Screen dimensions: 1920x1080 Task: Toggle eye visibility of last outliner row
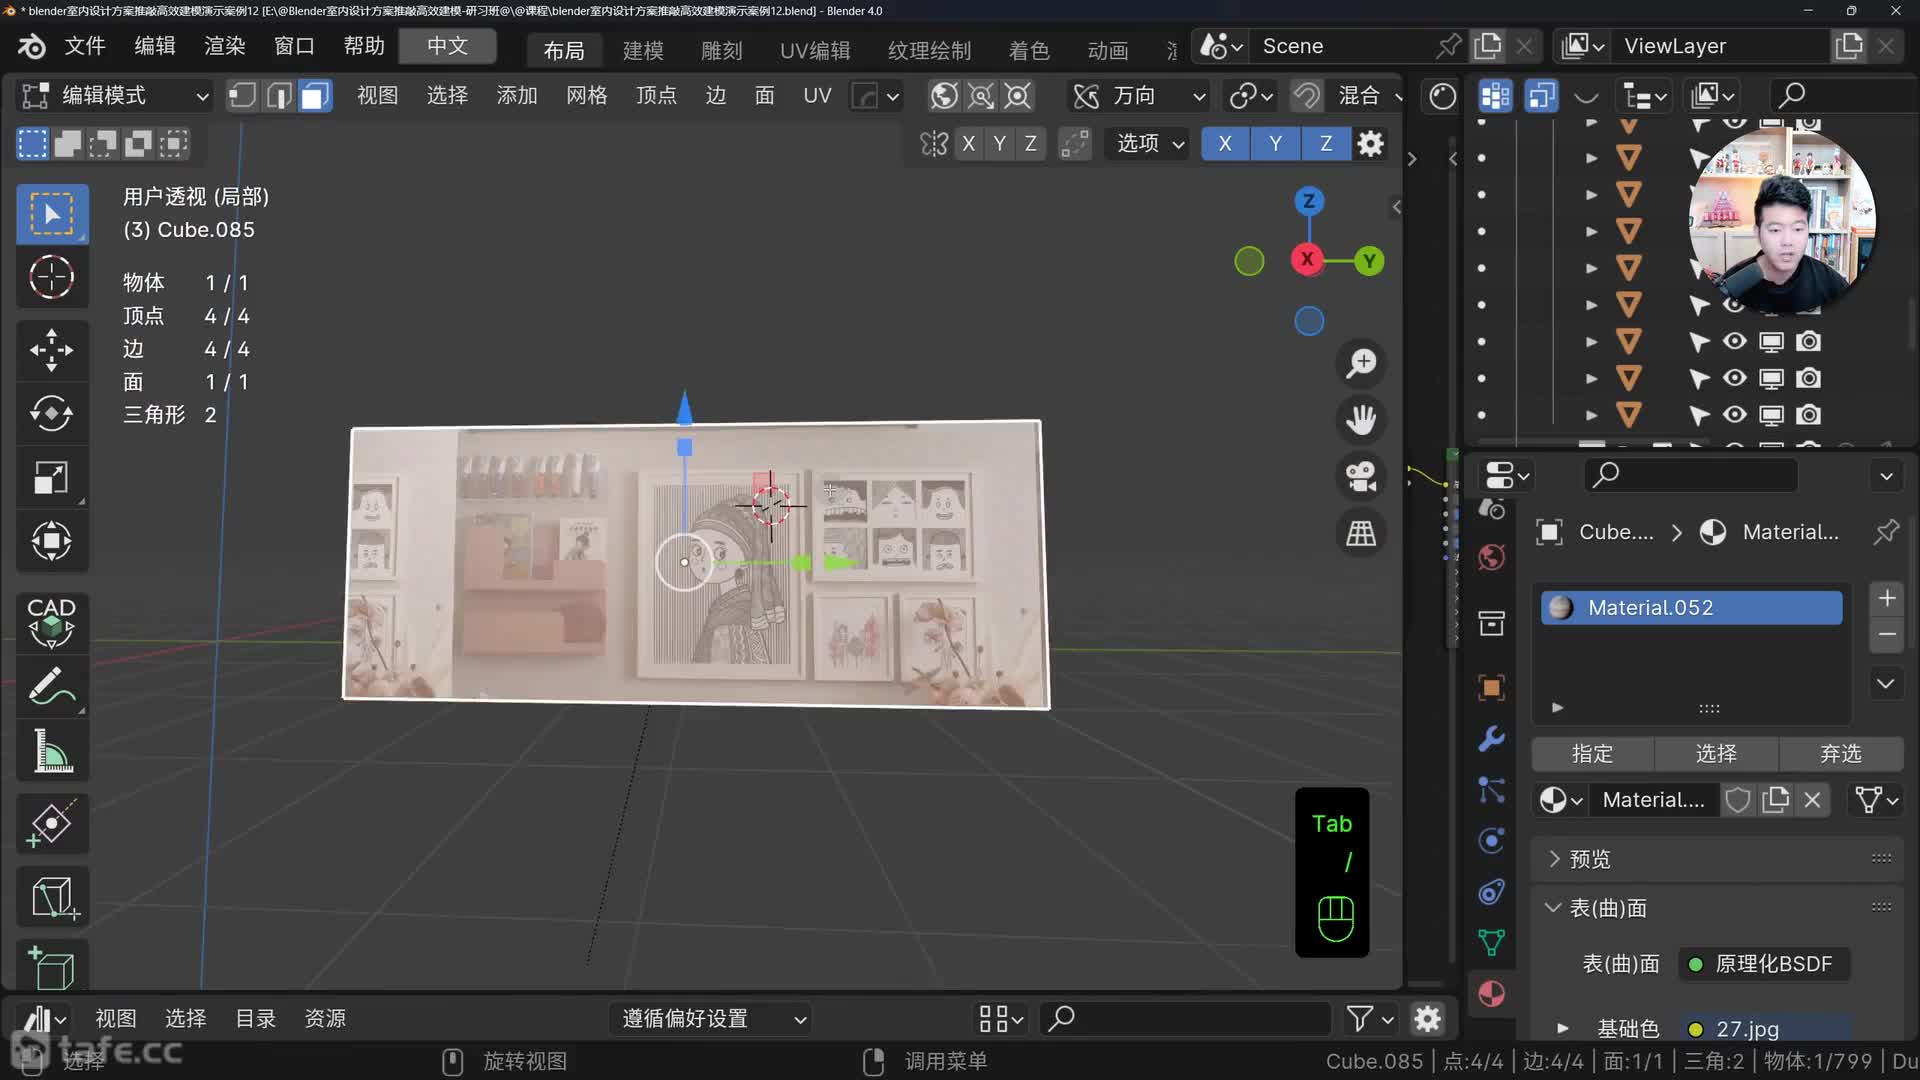click(x=1734, y=415)
